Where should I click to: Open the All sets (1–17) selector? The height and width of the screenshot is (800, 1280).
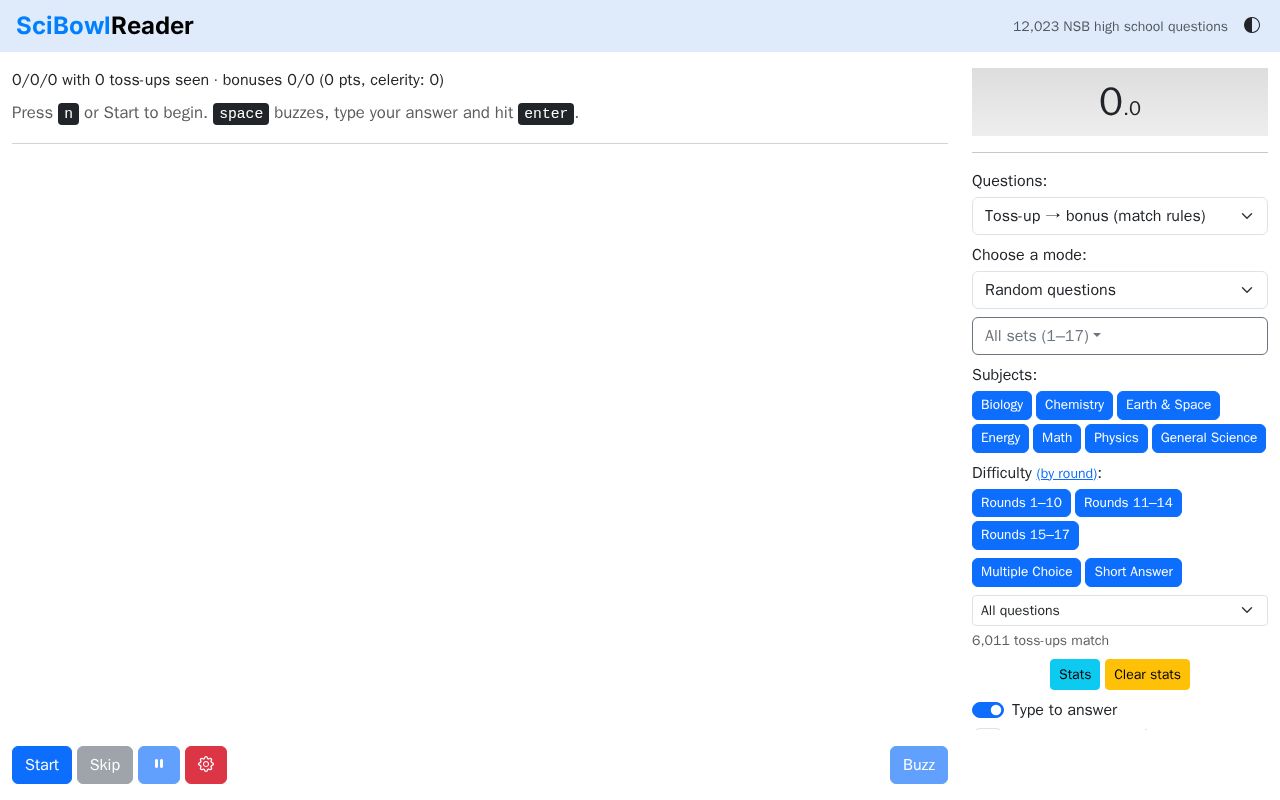click(1120, 336)
